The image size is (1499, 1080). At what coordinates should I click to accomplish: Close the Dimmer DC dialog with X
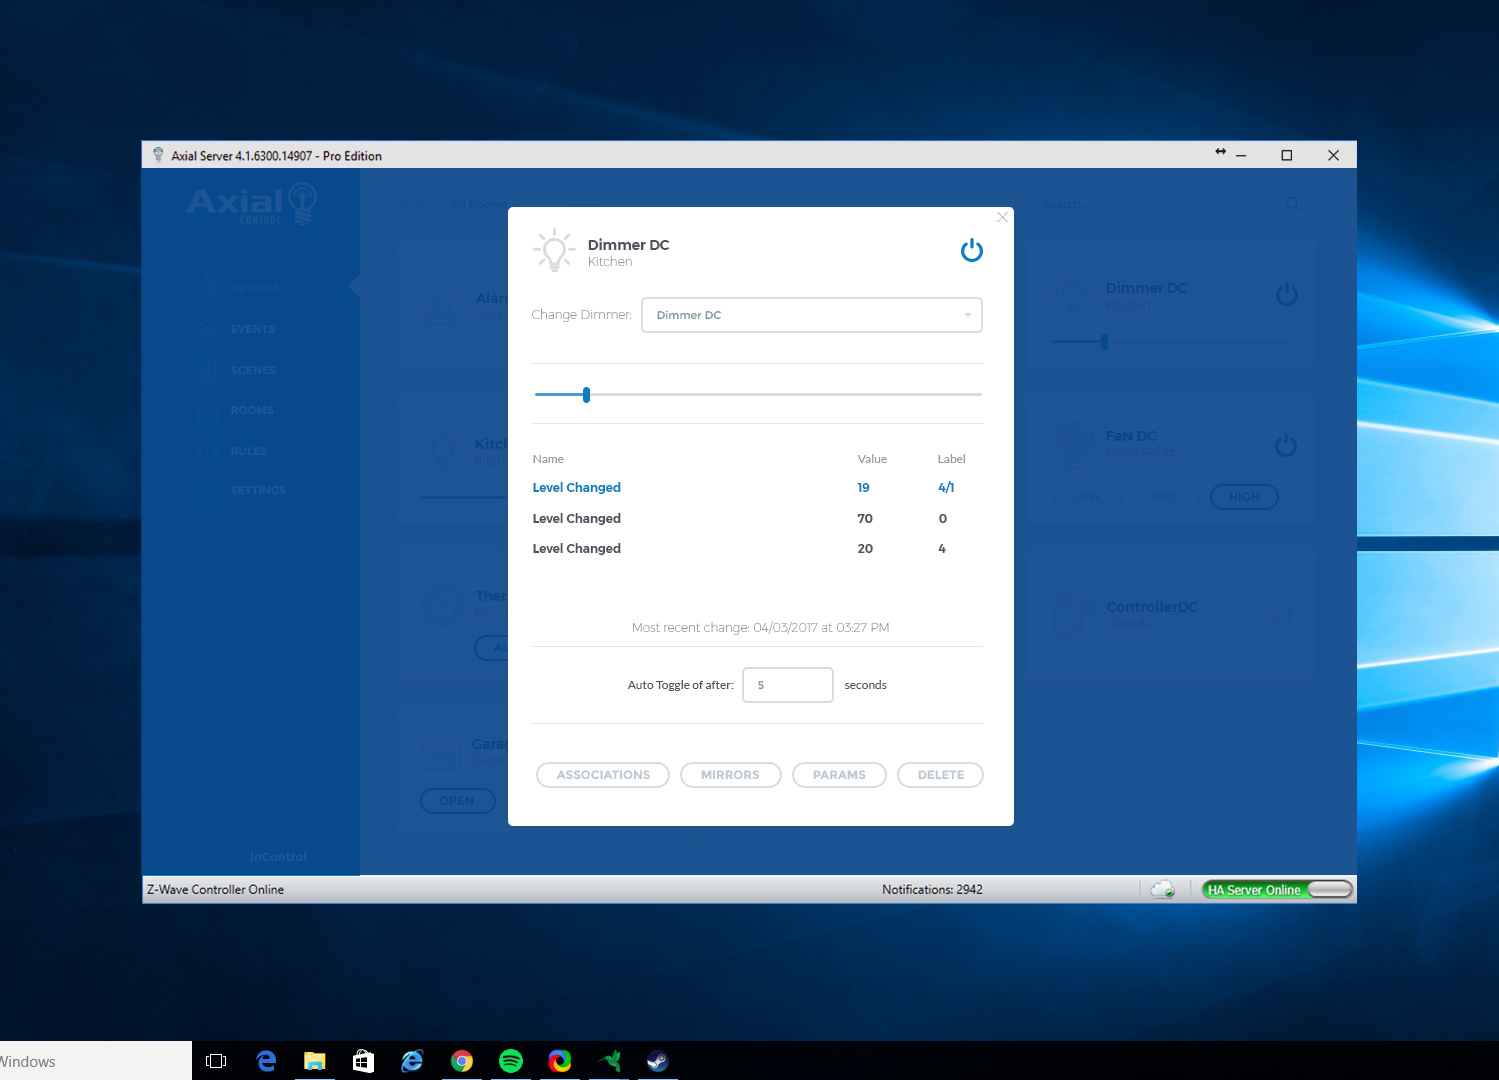[x=1002, y=217]
